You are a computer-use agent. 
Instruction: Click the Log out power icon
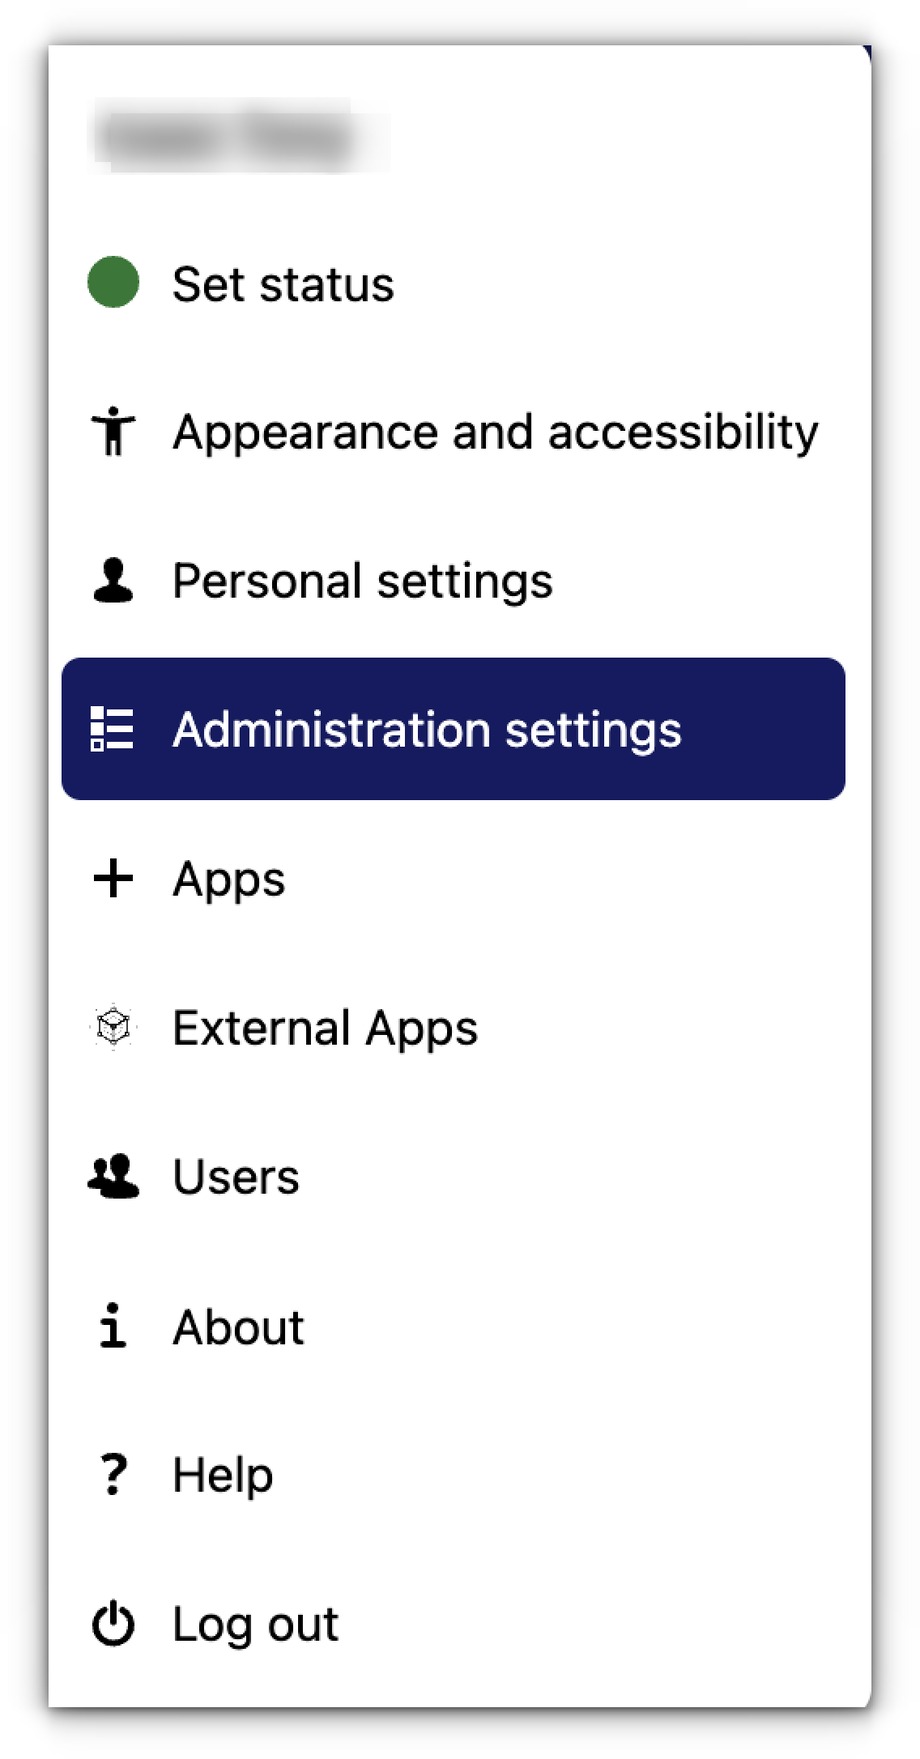113,1623
